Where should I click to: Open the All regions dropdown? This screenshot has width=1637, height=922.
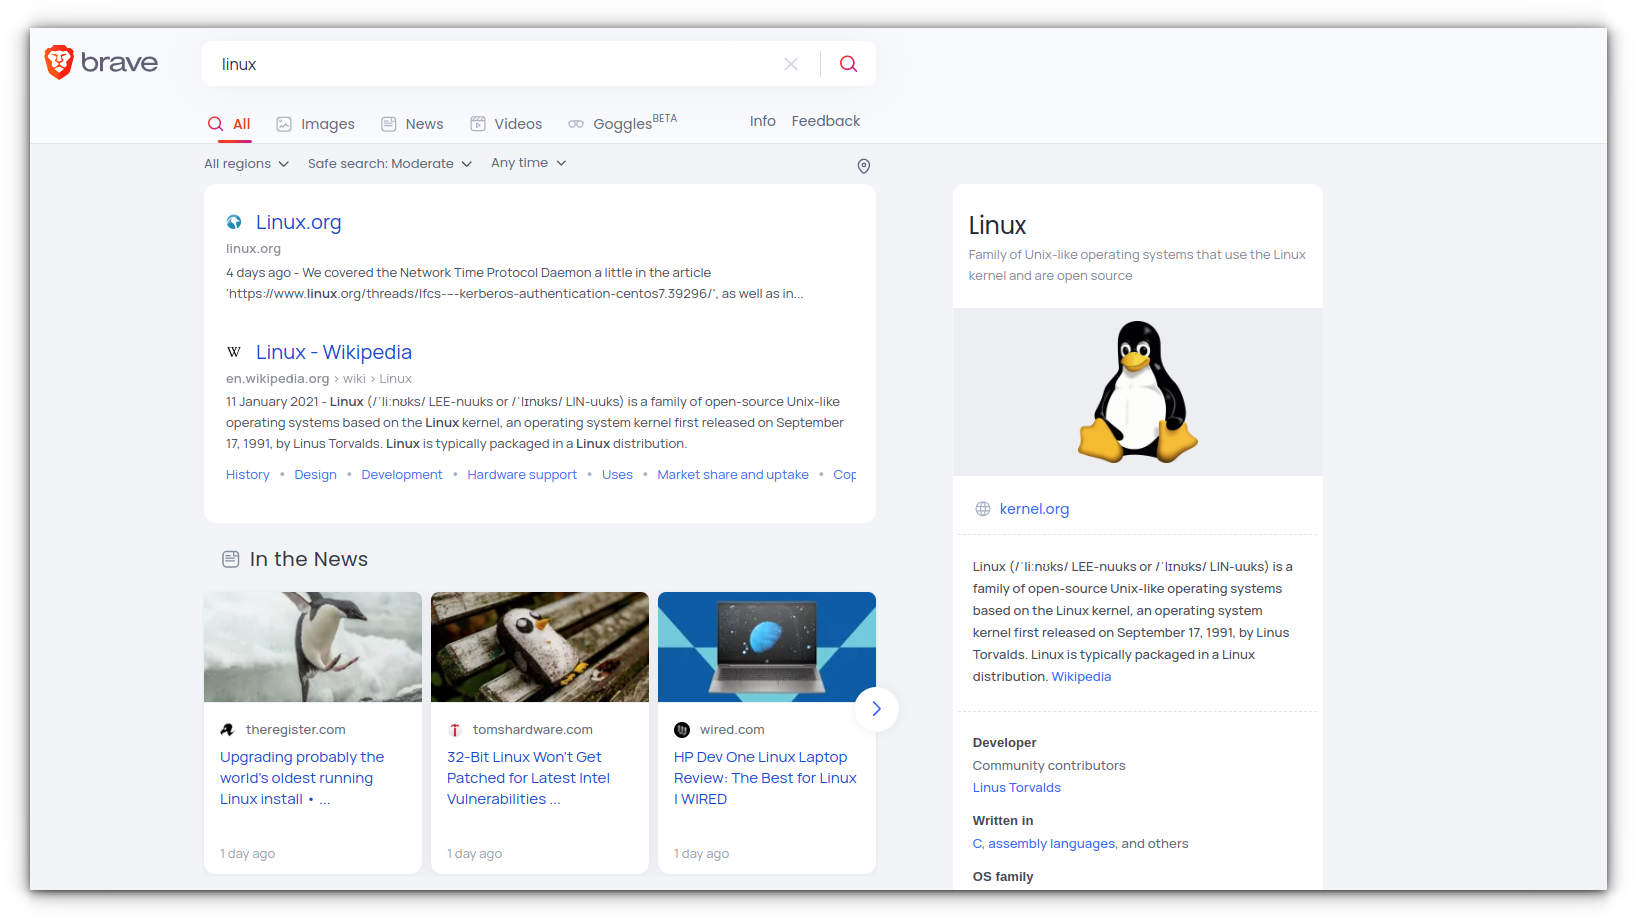pos(245,163)
